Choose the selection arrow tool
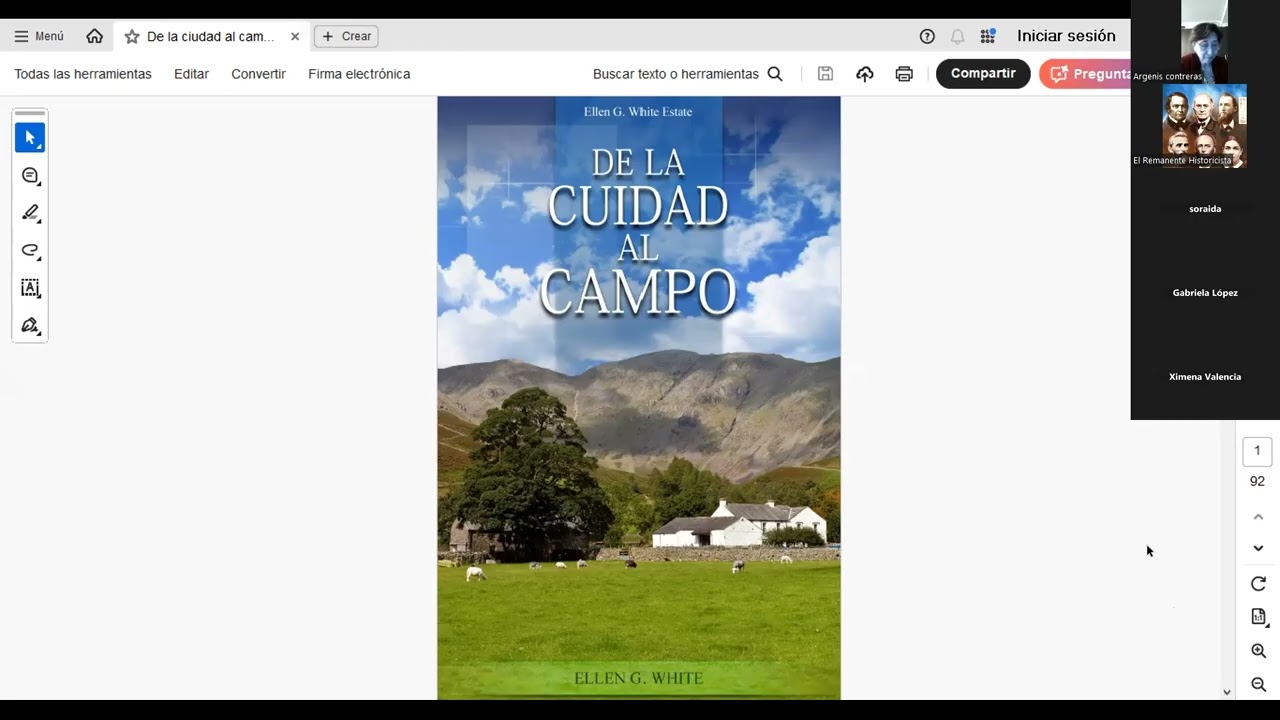 click(x=30, y=137)
